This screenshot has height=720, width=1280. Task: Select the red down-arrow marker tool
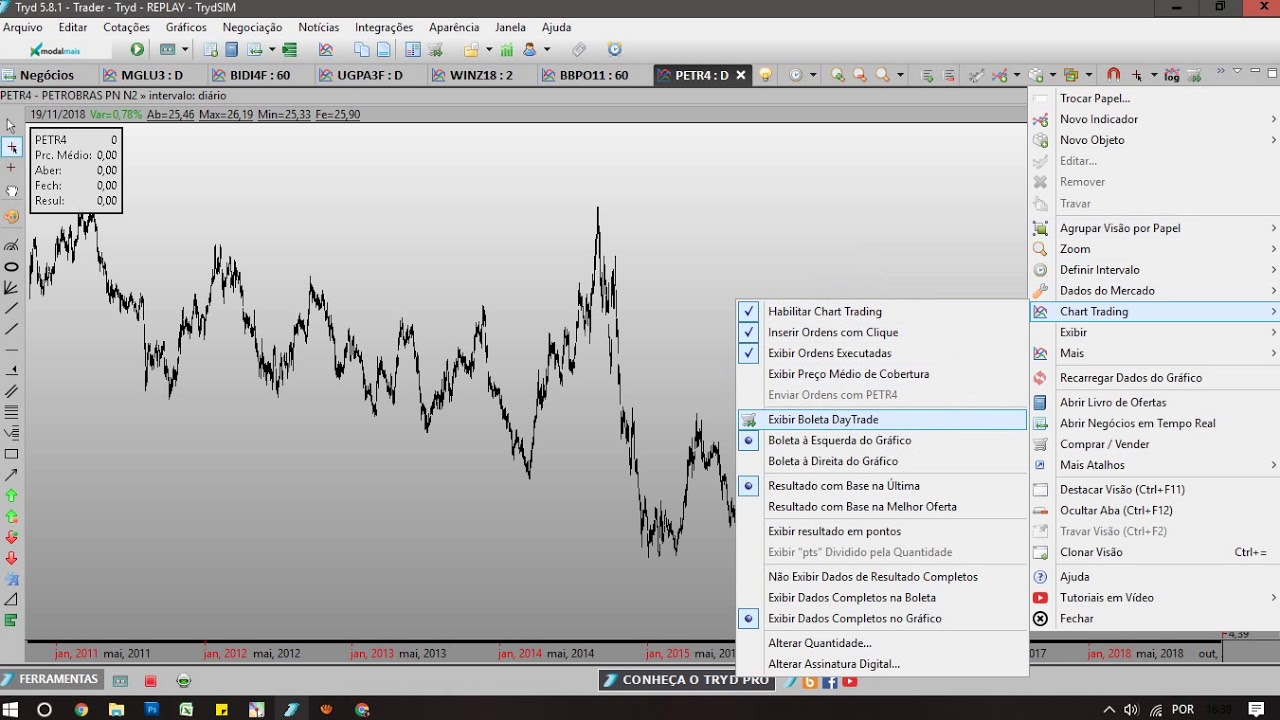click(11, 558)
